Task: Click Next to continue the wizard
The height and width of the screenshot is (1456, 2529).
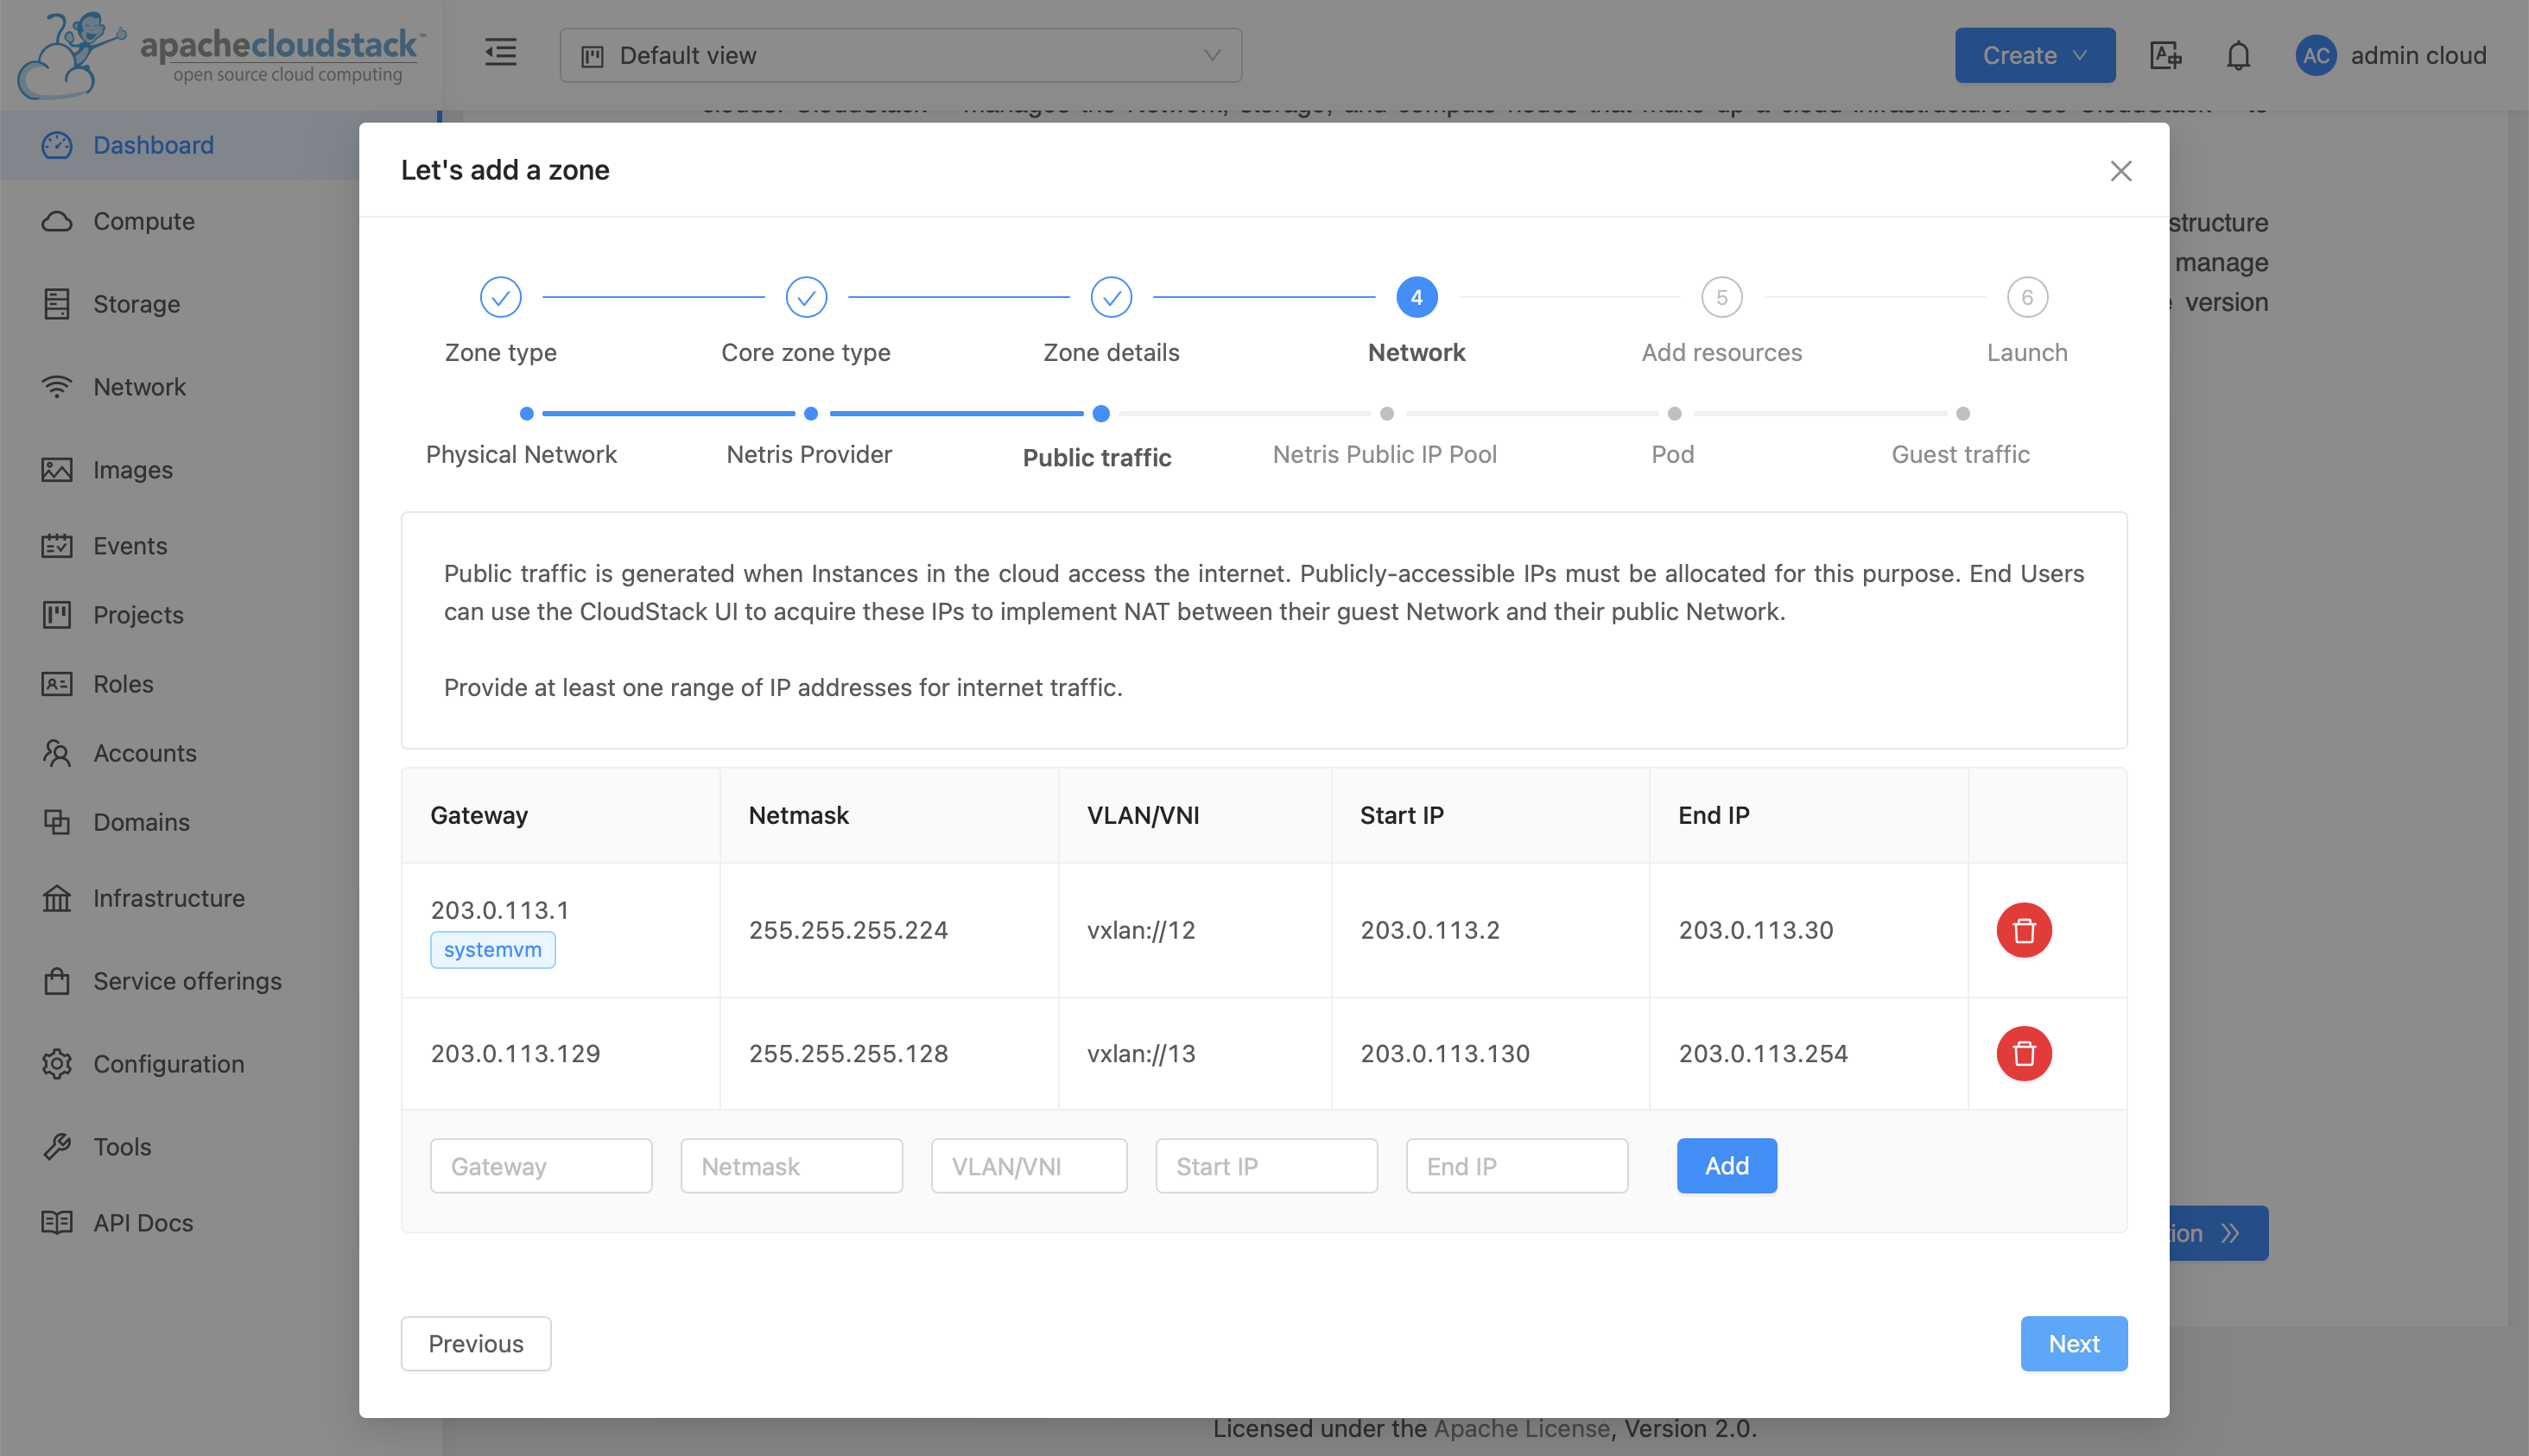Action: [x=2073, y=1344]
